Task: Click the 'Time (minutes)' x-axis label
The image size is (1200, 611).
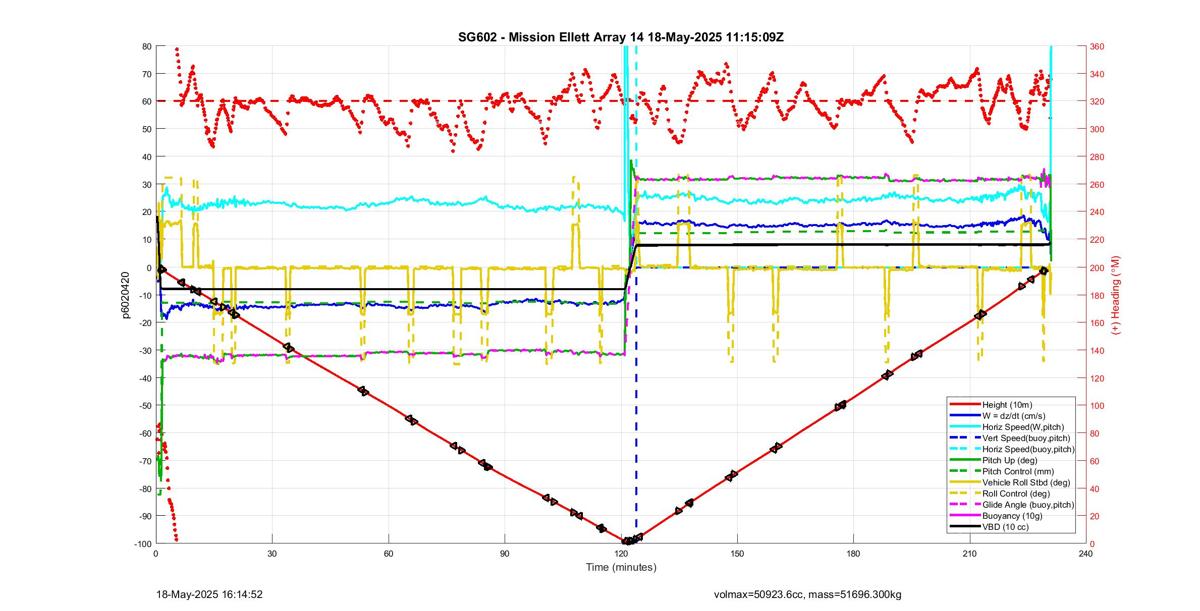Action: click(x=620, y=567)
